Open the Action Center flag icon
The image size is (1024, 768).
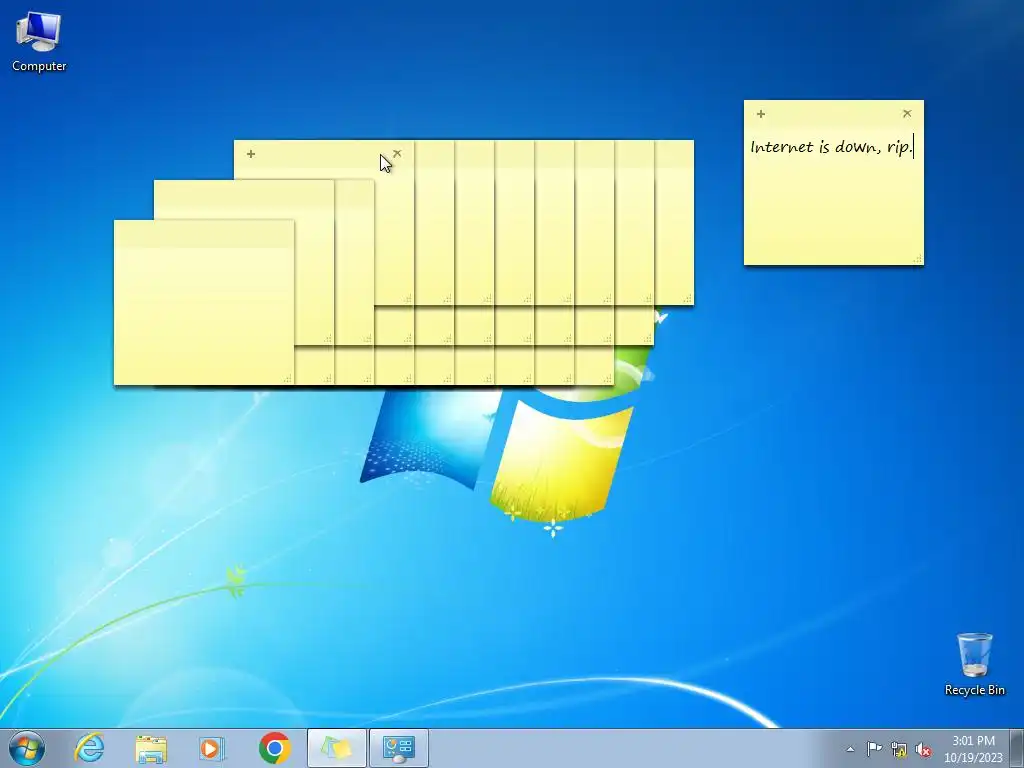874,749
